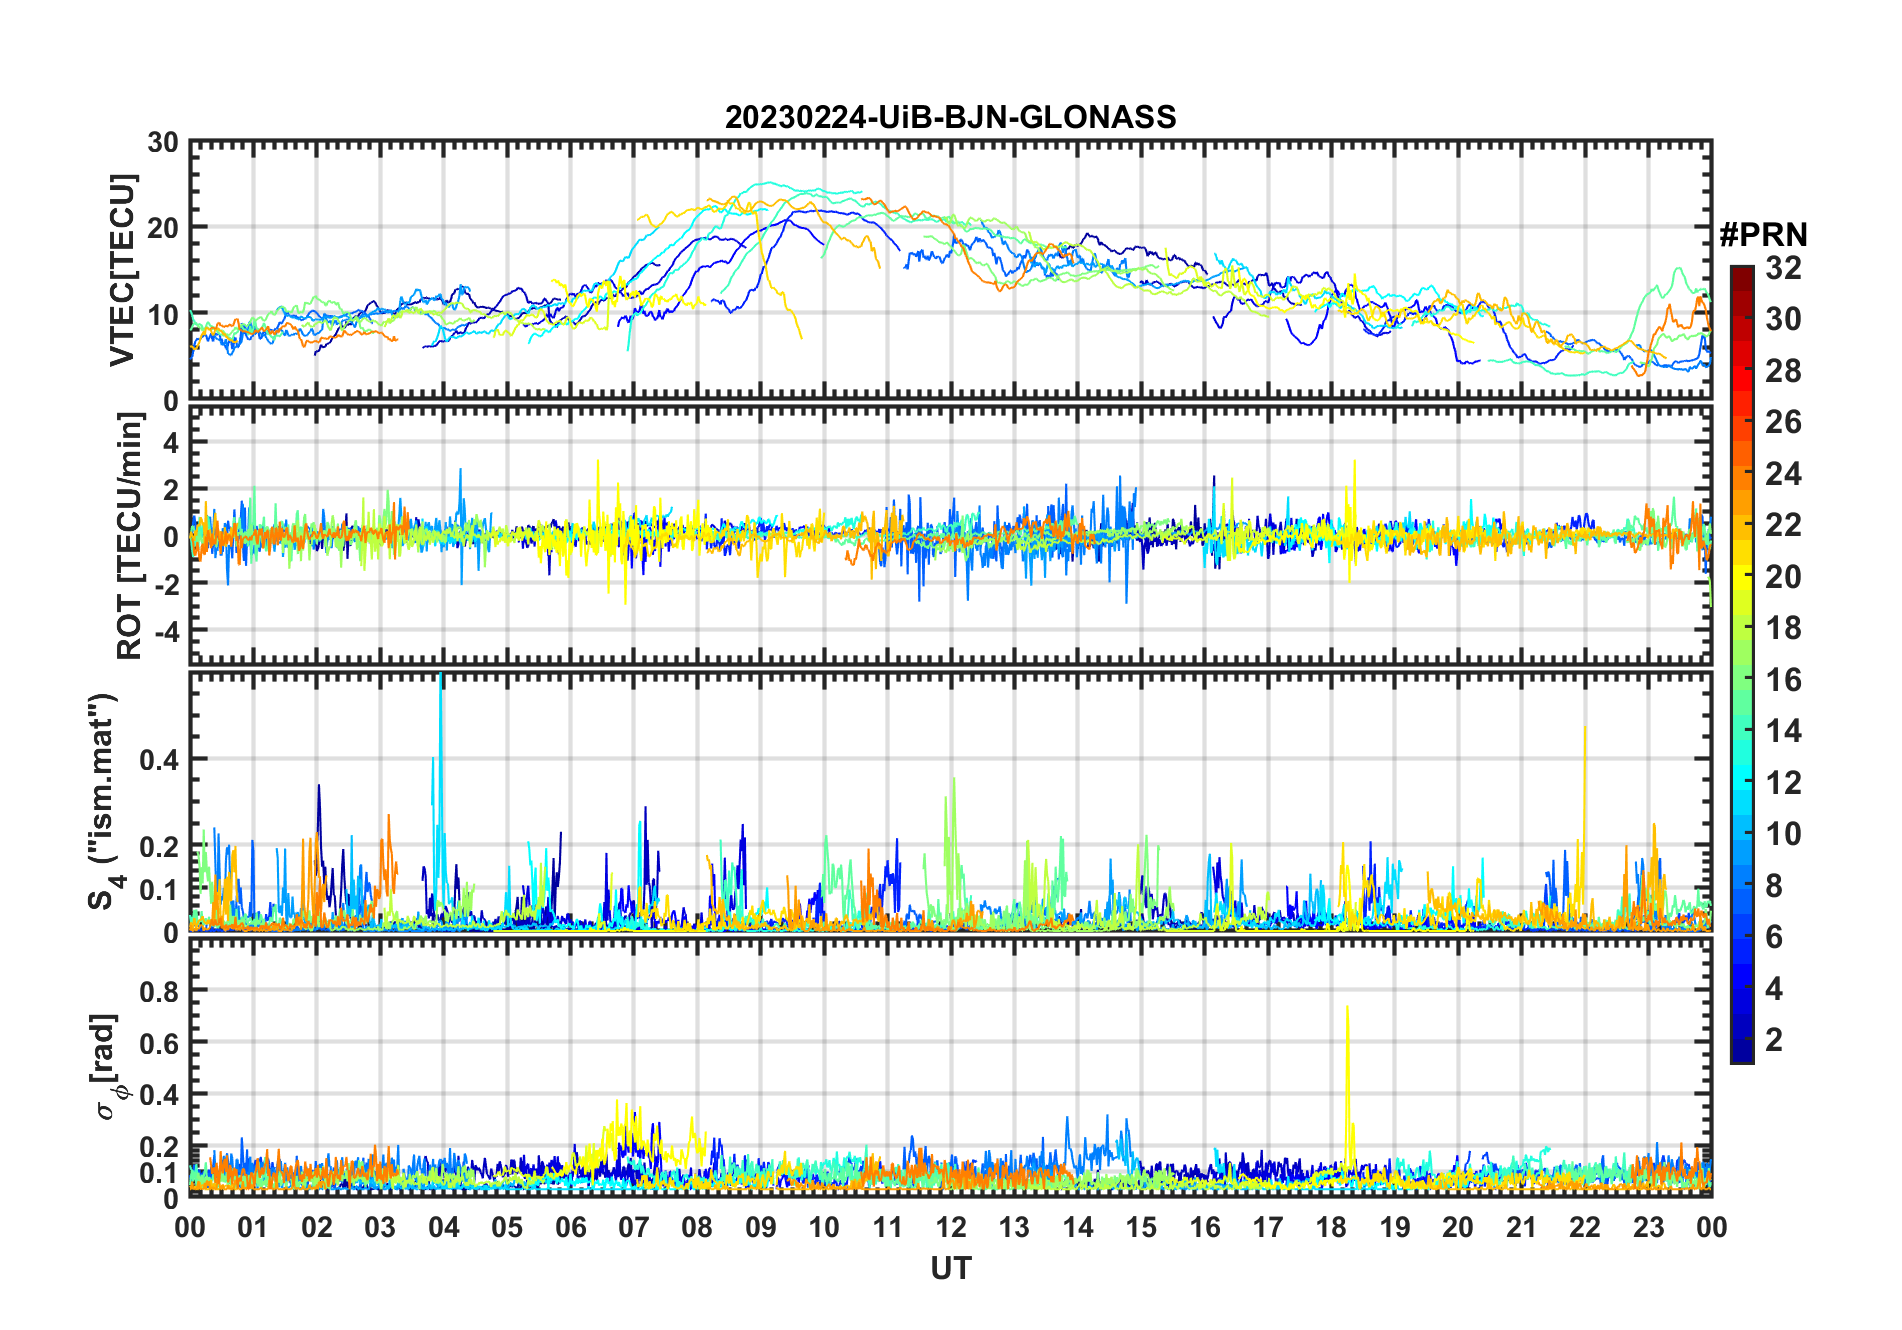Click the 0.8 tick label on the sigma-phi axis
The image size is (1902, 1330).
pos(158,991)
